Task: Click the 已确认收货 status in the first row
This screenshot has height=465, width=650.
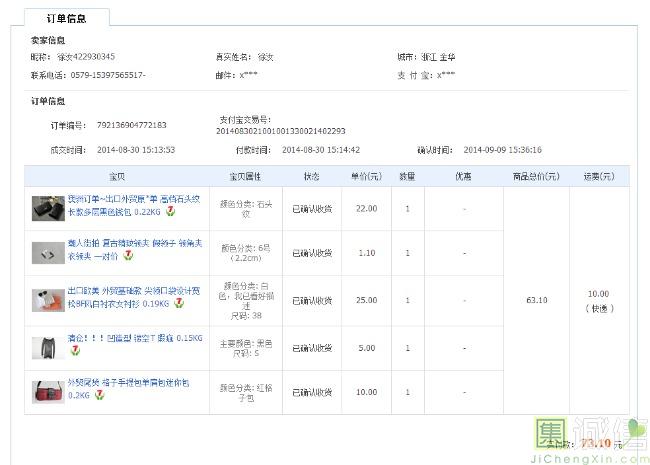Action: point(311,208)
